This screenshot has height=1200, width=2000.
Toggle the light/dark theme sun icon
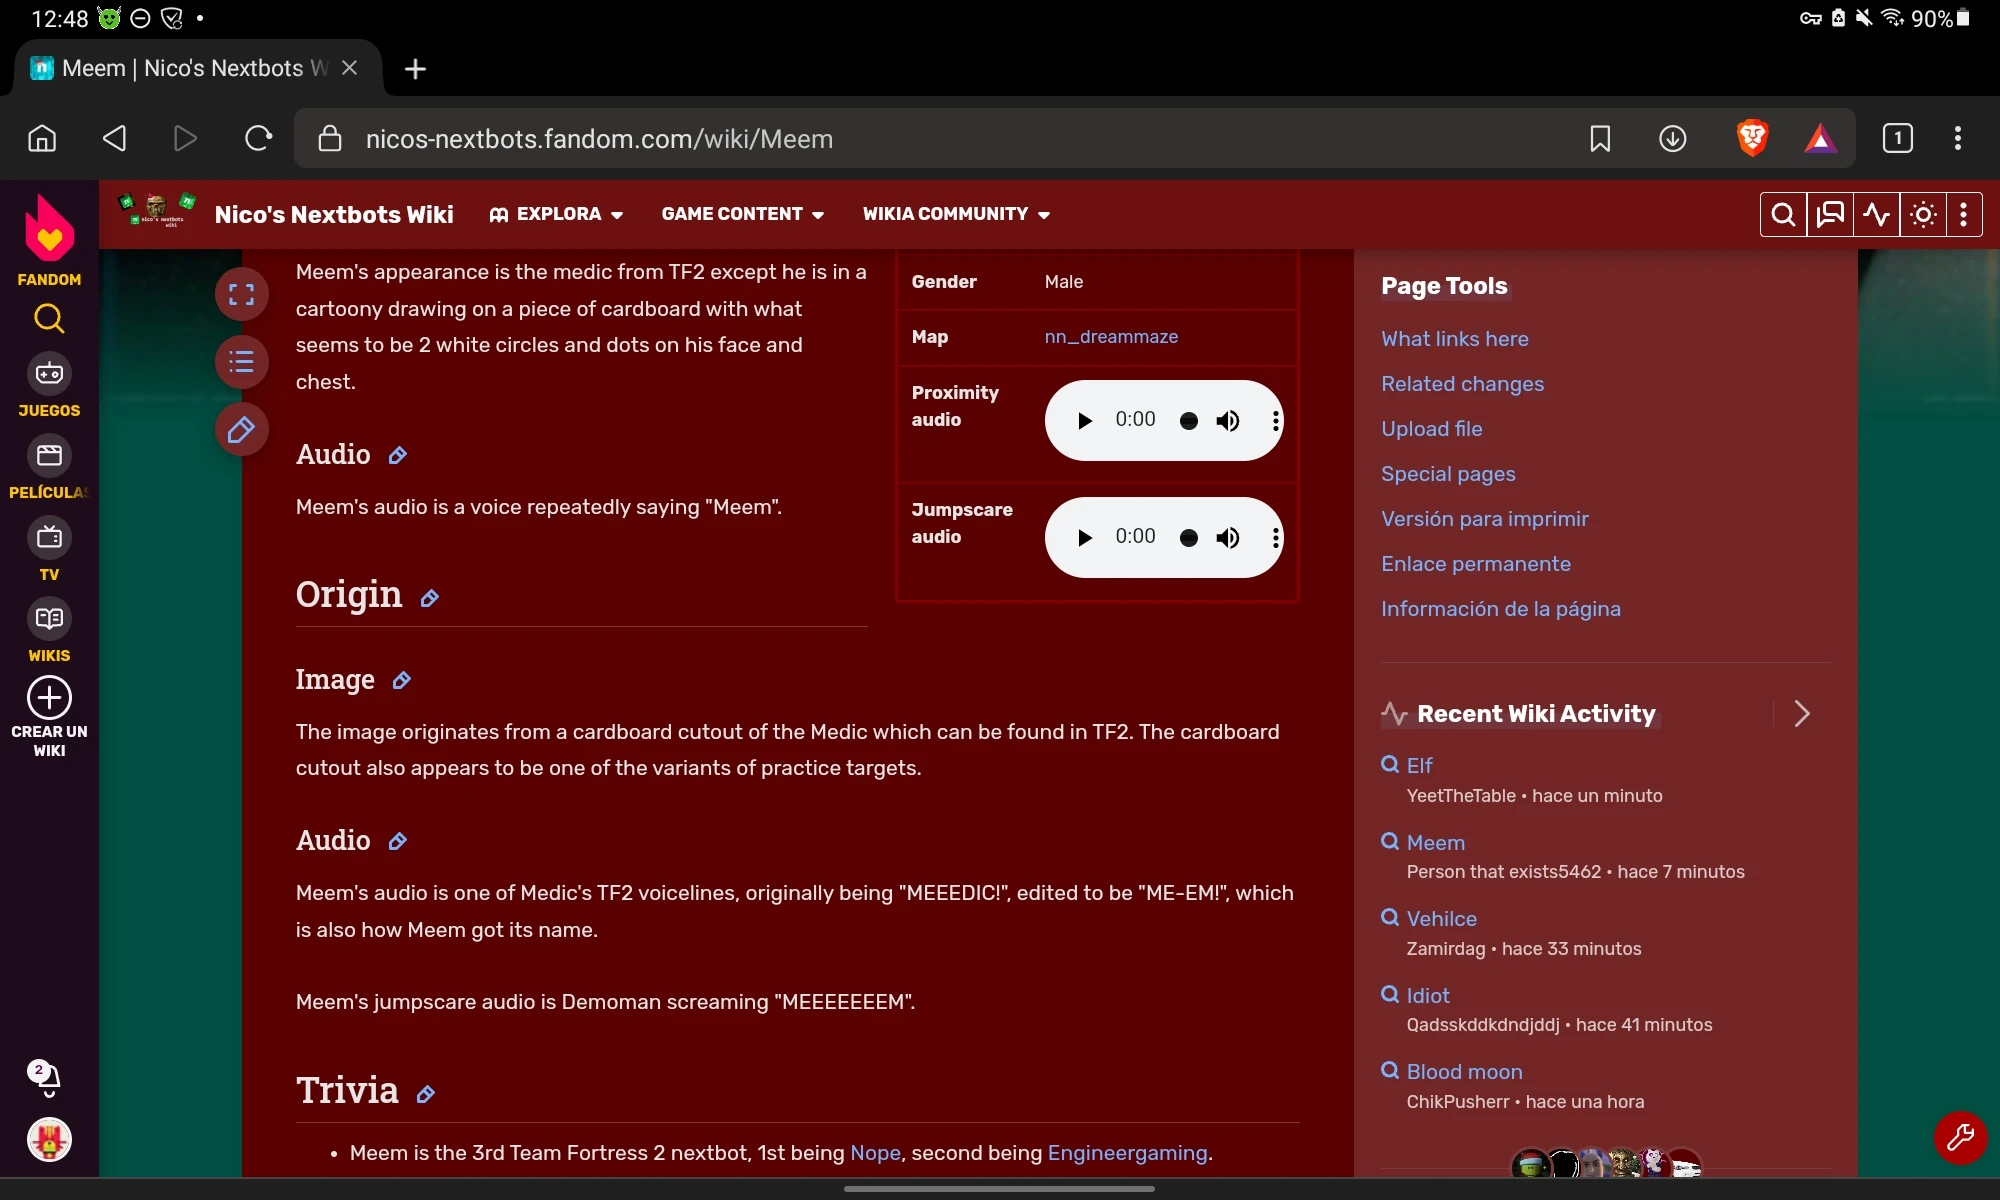(x=1922, y=215)
